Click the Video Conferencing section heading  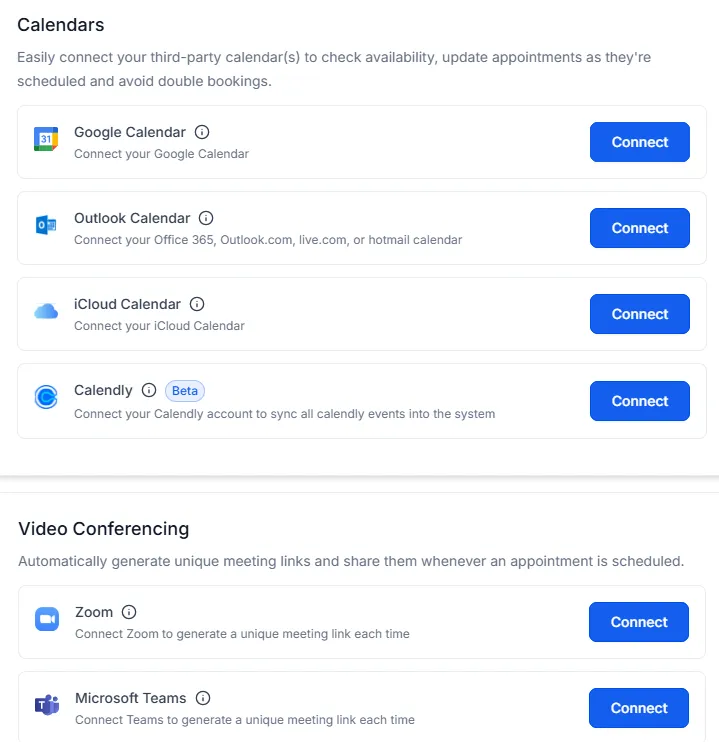coord(104,529)
